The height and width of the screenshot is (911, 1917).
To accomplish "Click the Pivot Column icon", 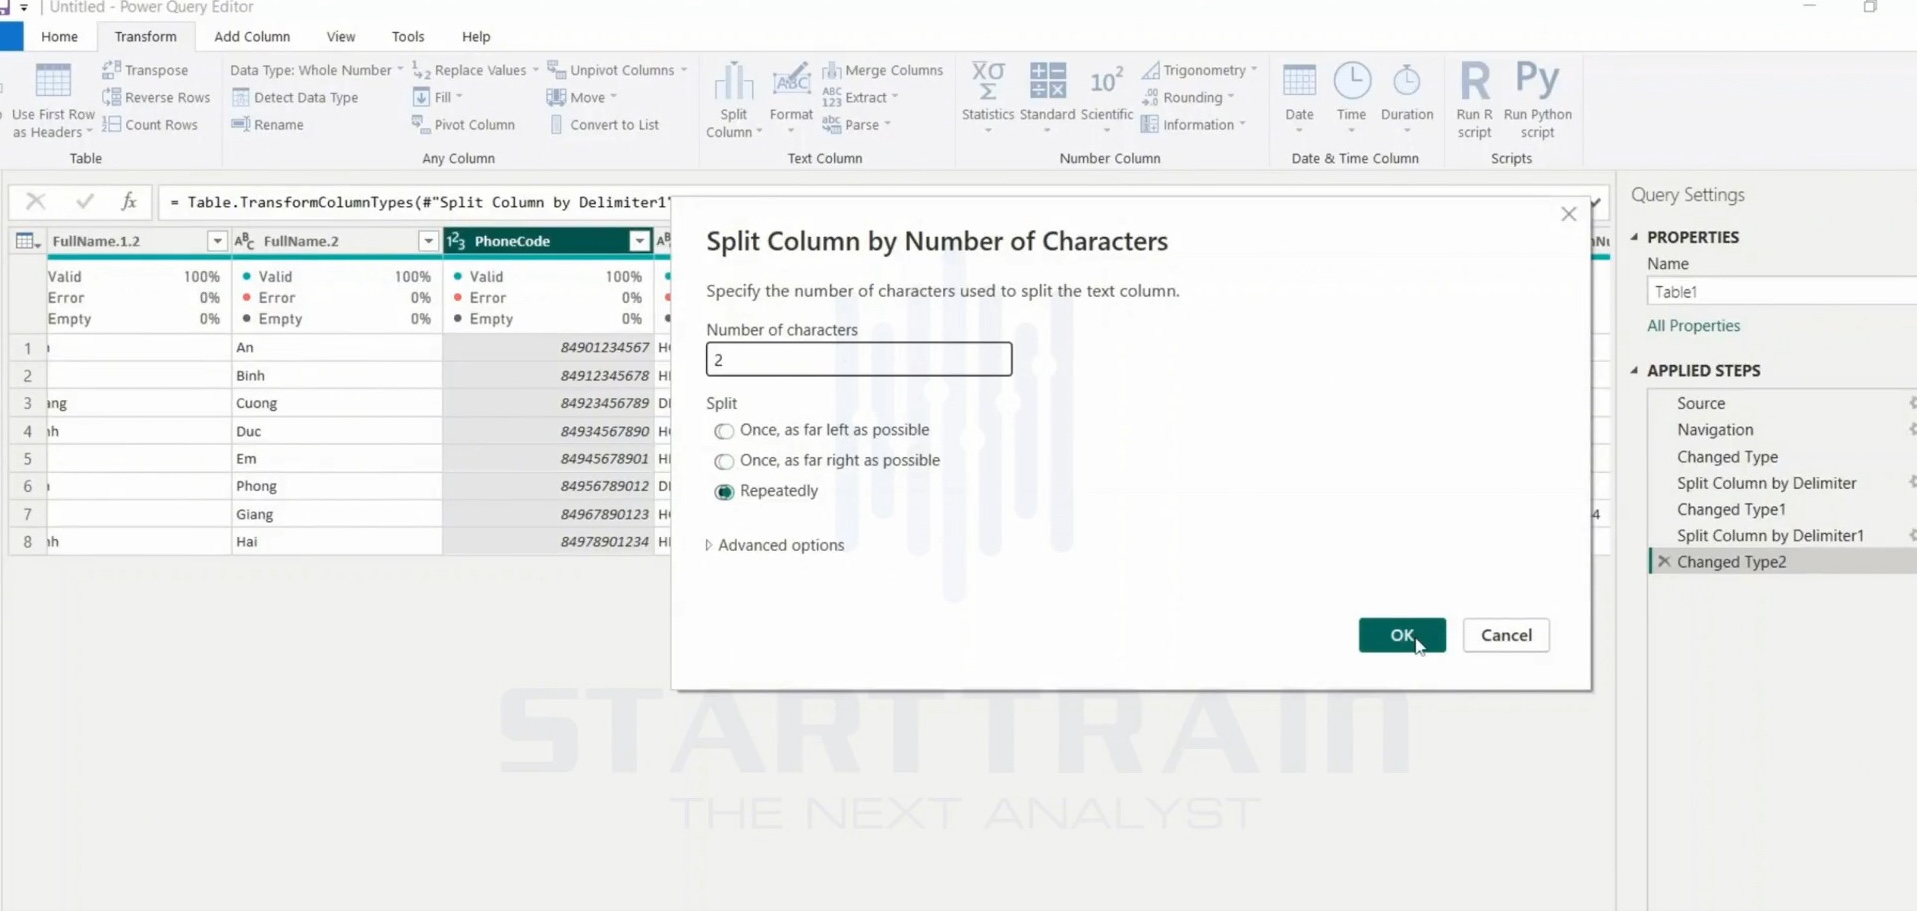I will point(421,124).
